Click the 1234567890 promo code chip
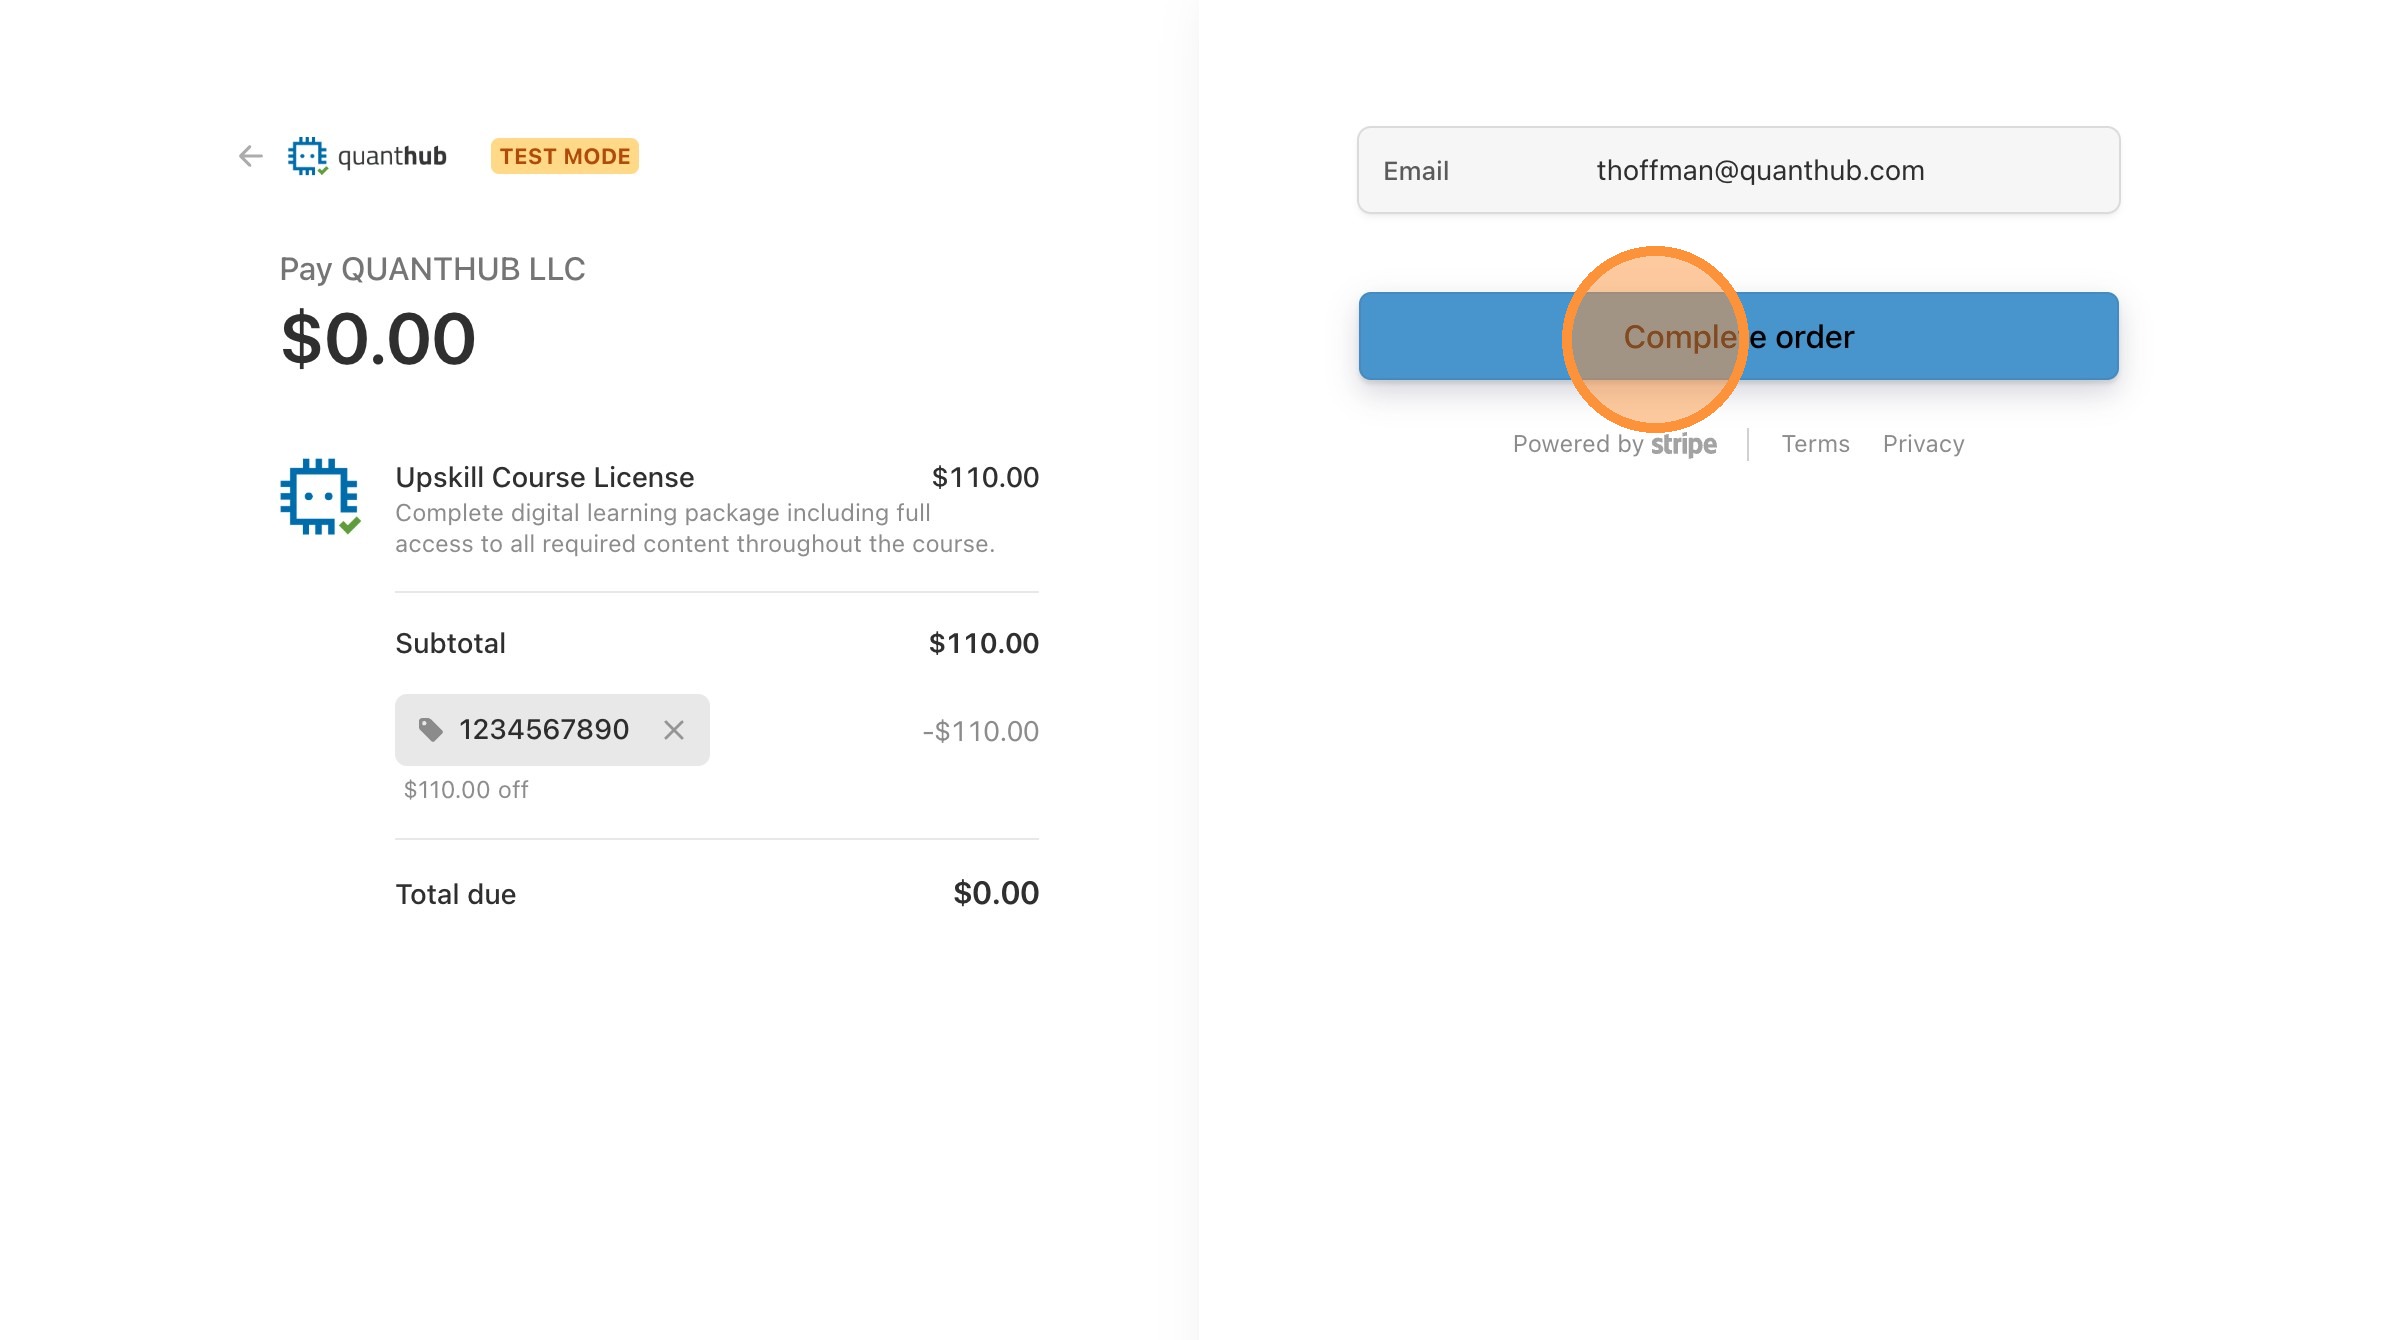This screenshot has width=2398, height=1340. (543, 730)
